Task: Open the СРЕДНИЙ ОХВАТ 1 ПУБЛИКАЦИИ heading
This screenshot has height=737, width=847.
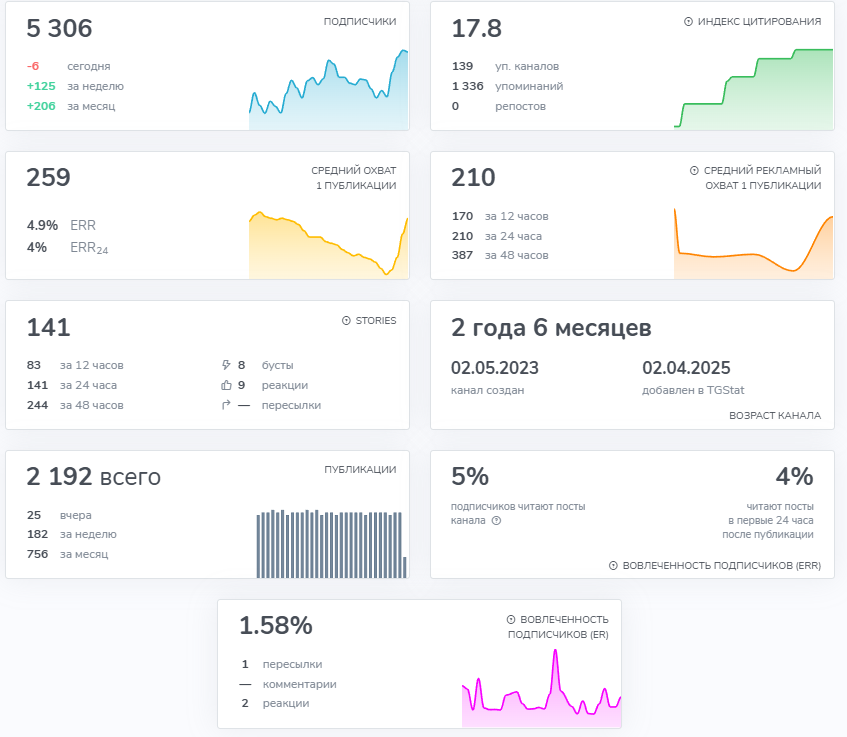Action: coord(353,178)
